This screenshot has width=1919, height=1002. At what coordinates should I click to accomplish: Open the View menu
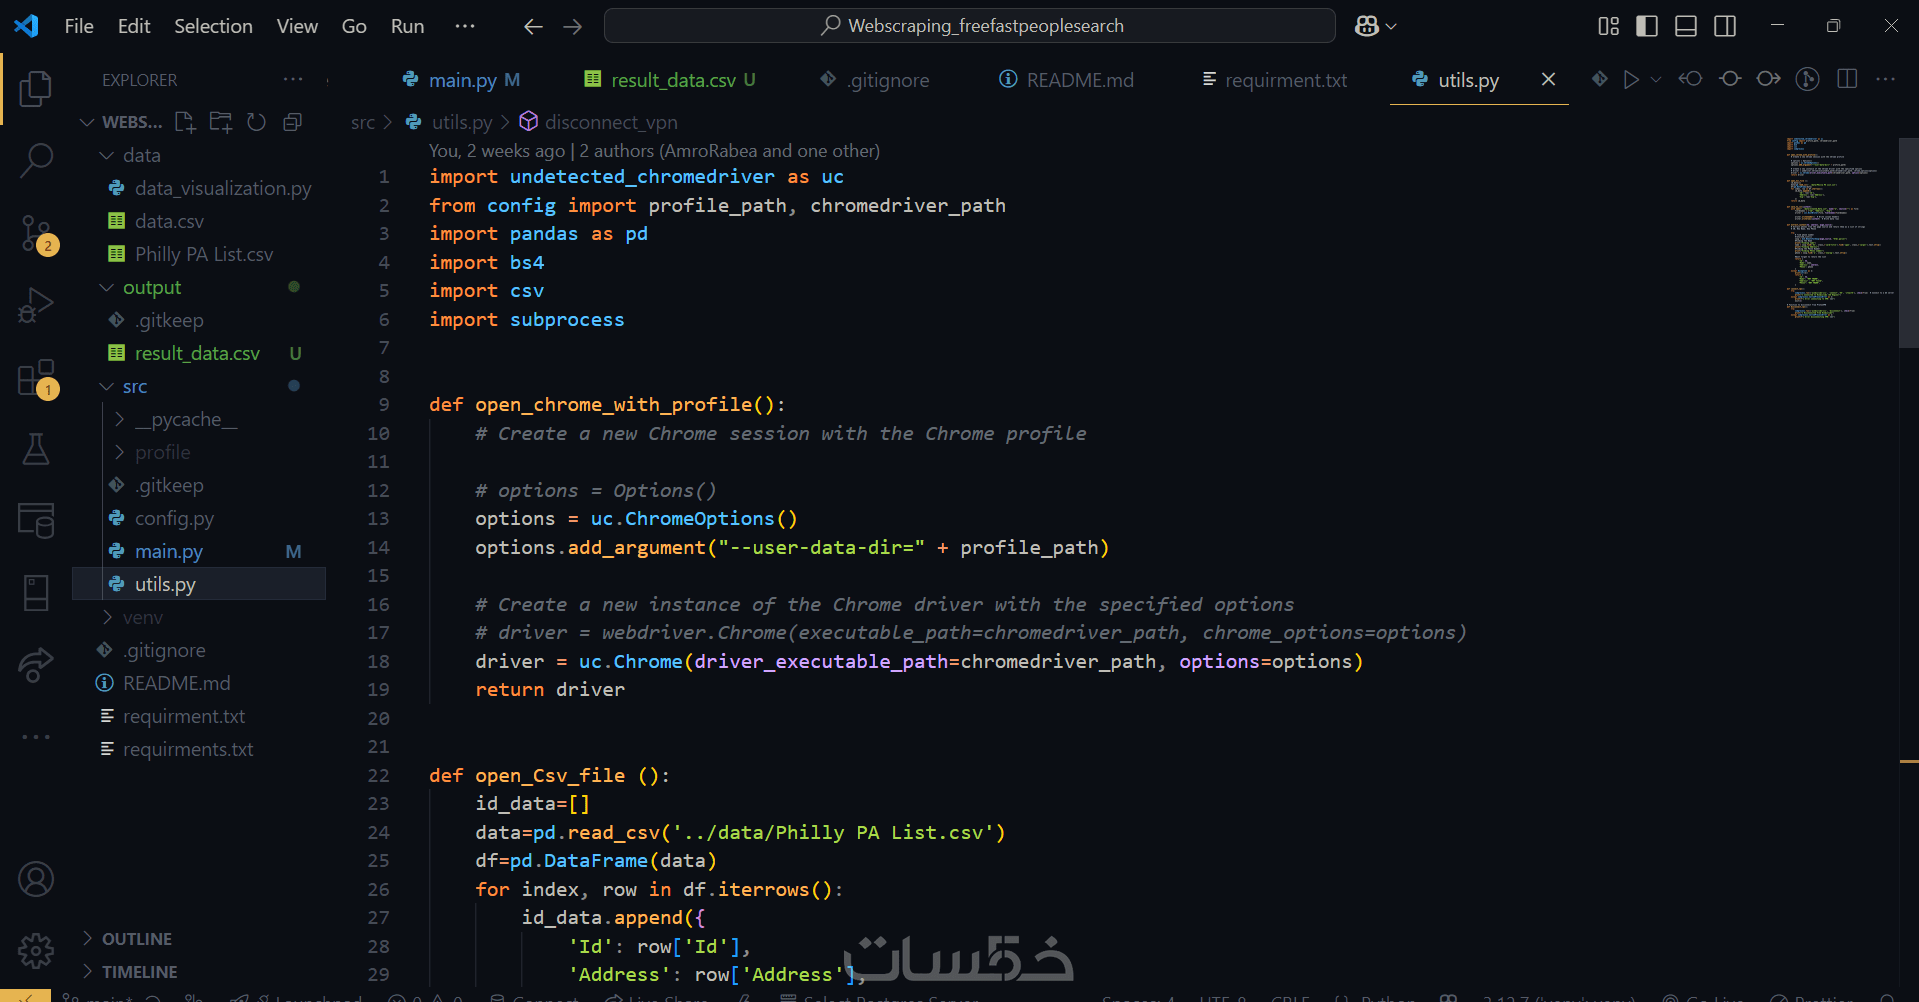(x=297, y=26)
